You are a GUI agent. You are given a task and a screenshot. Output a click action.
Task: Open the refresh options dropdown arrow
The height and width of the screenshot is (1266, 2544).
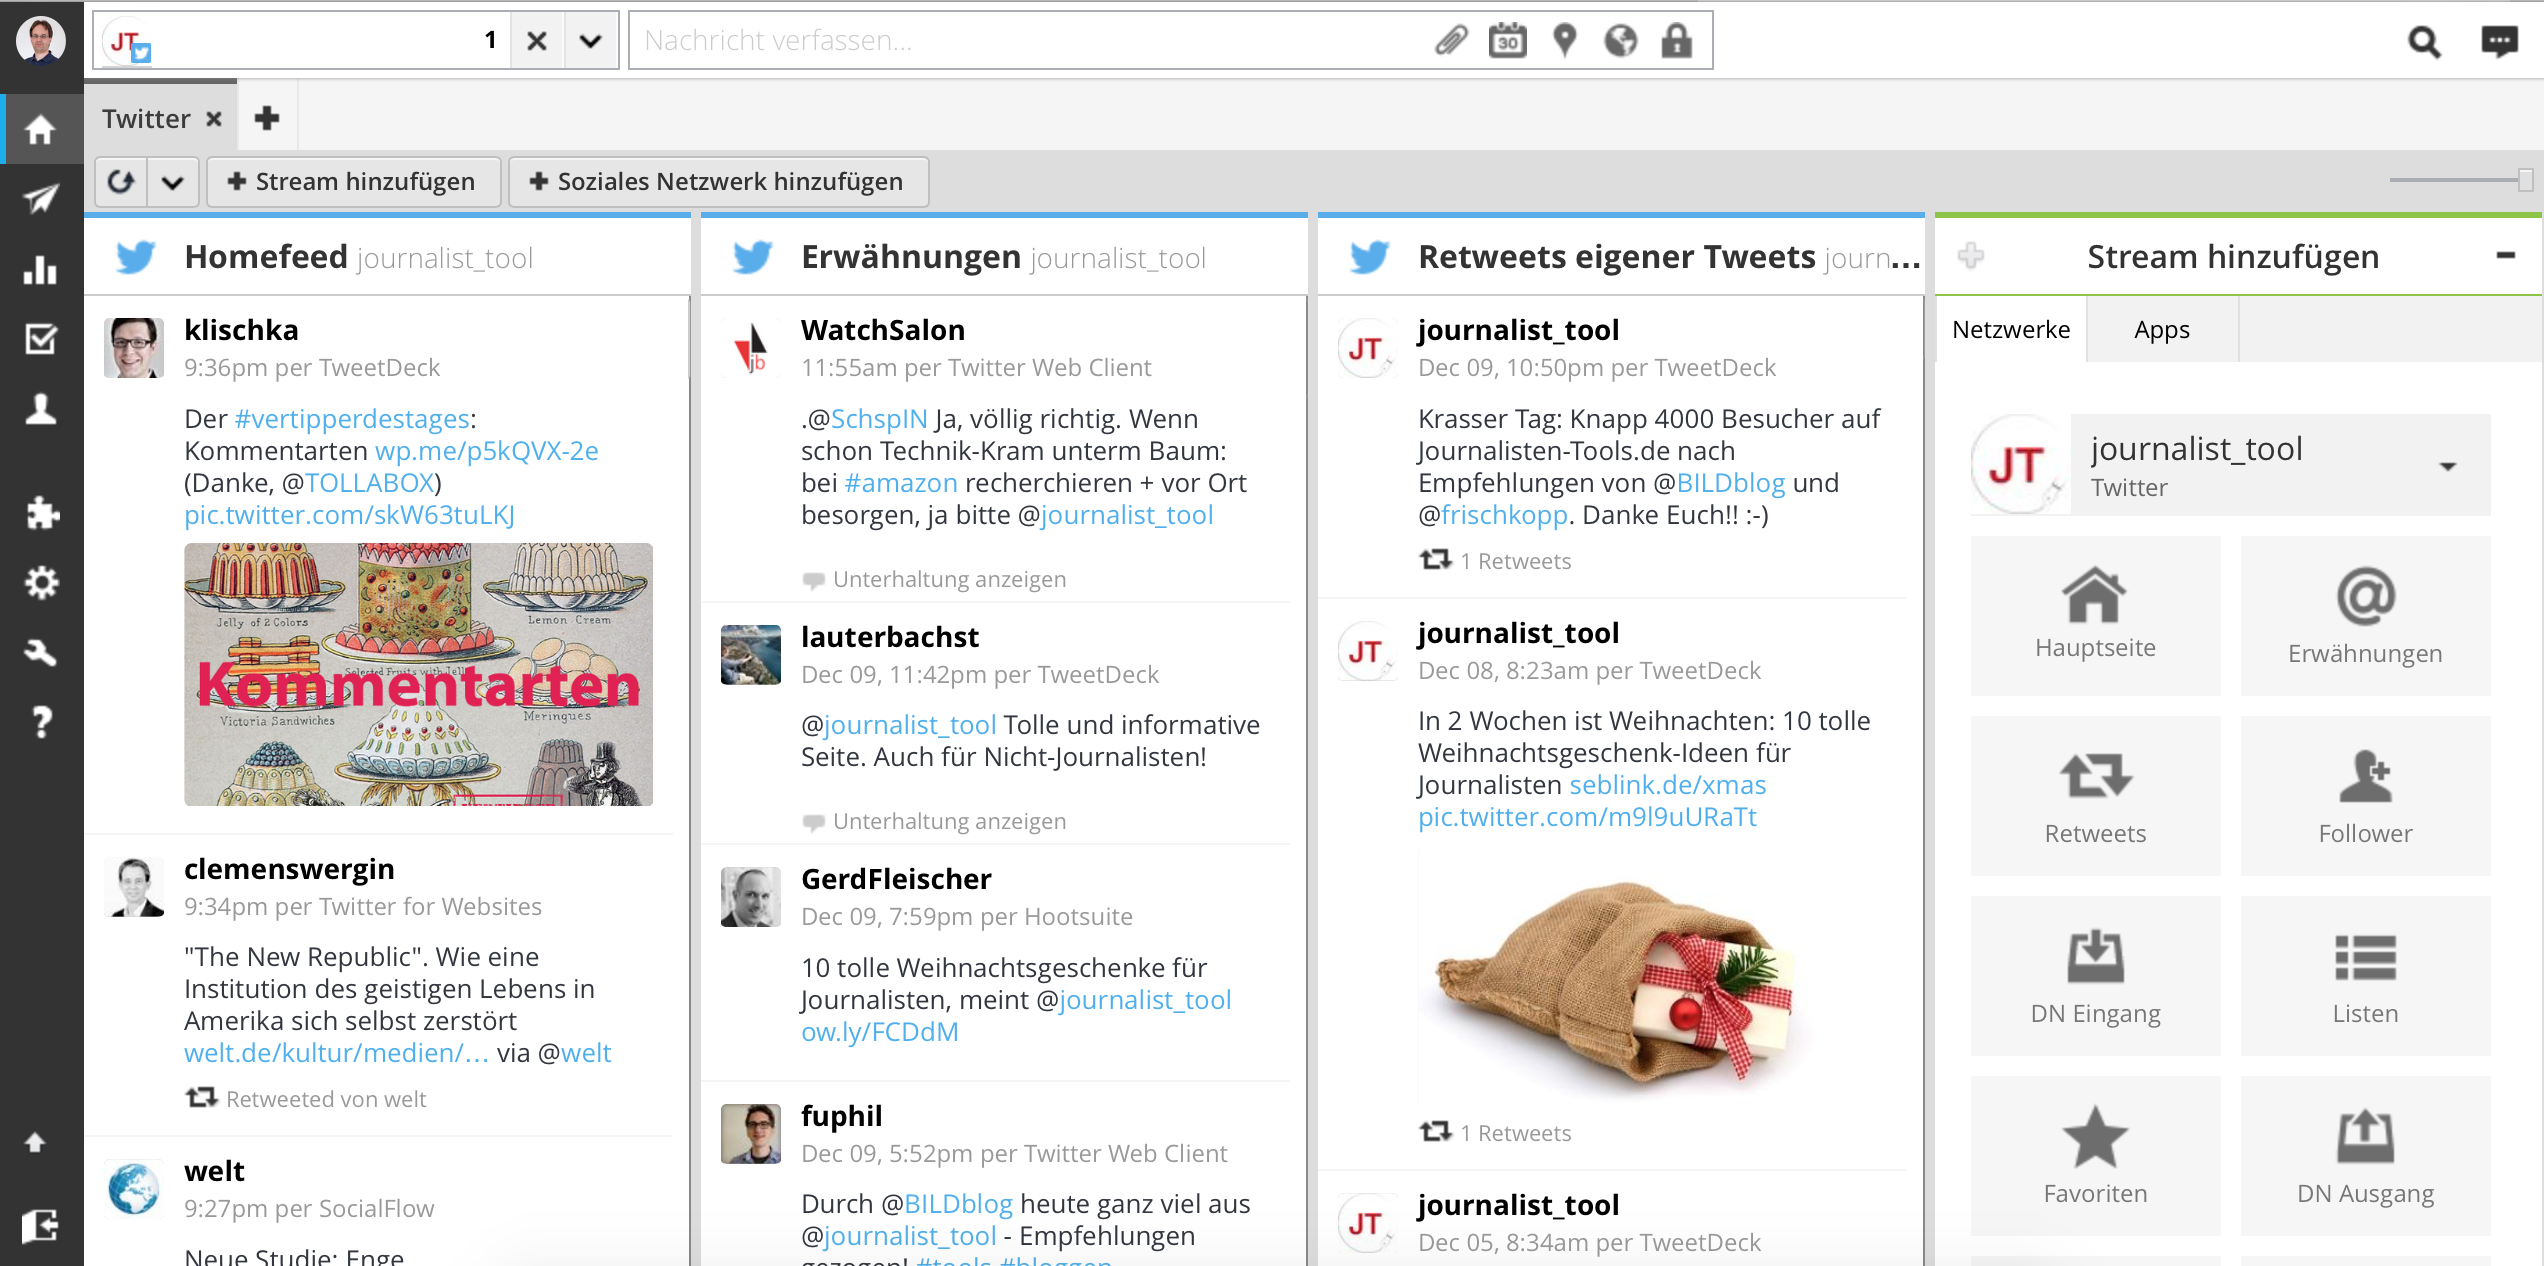(173, 181)
